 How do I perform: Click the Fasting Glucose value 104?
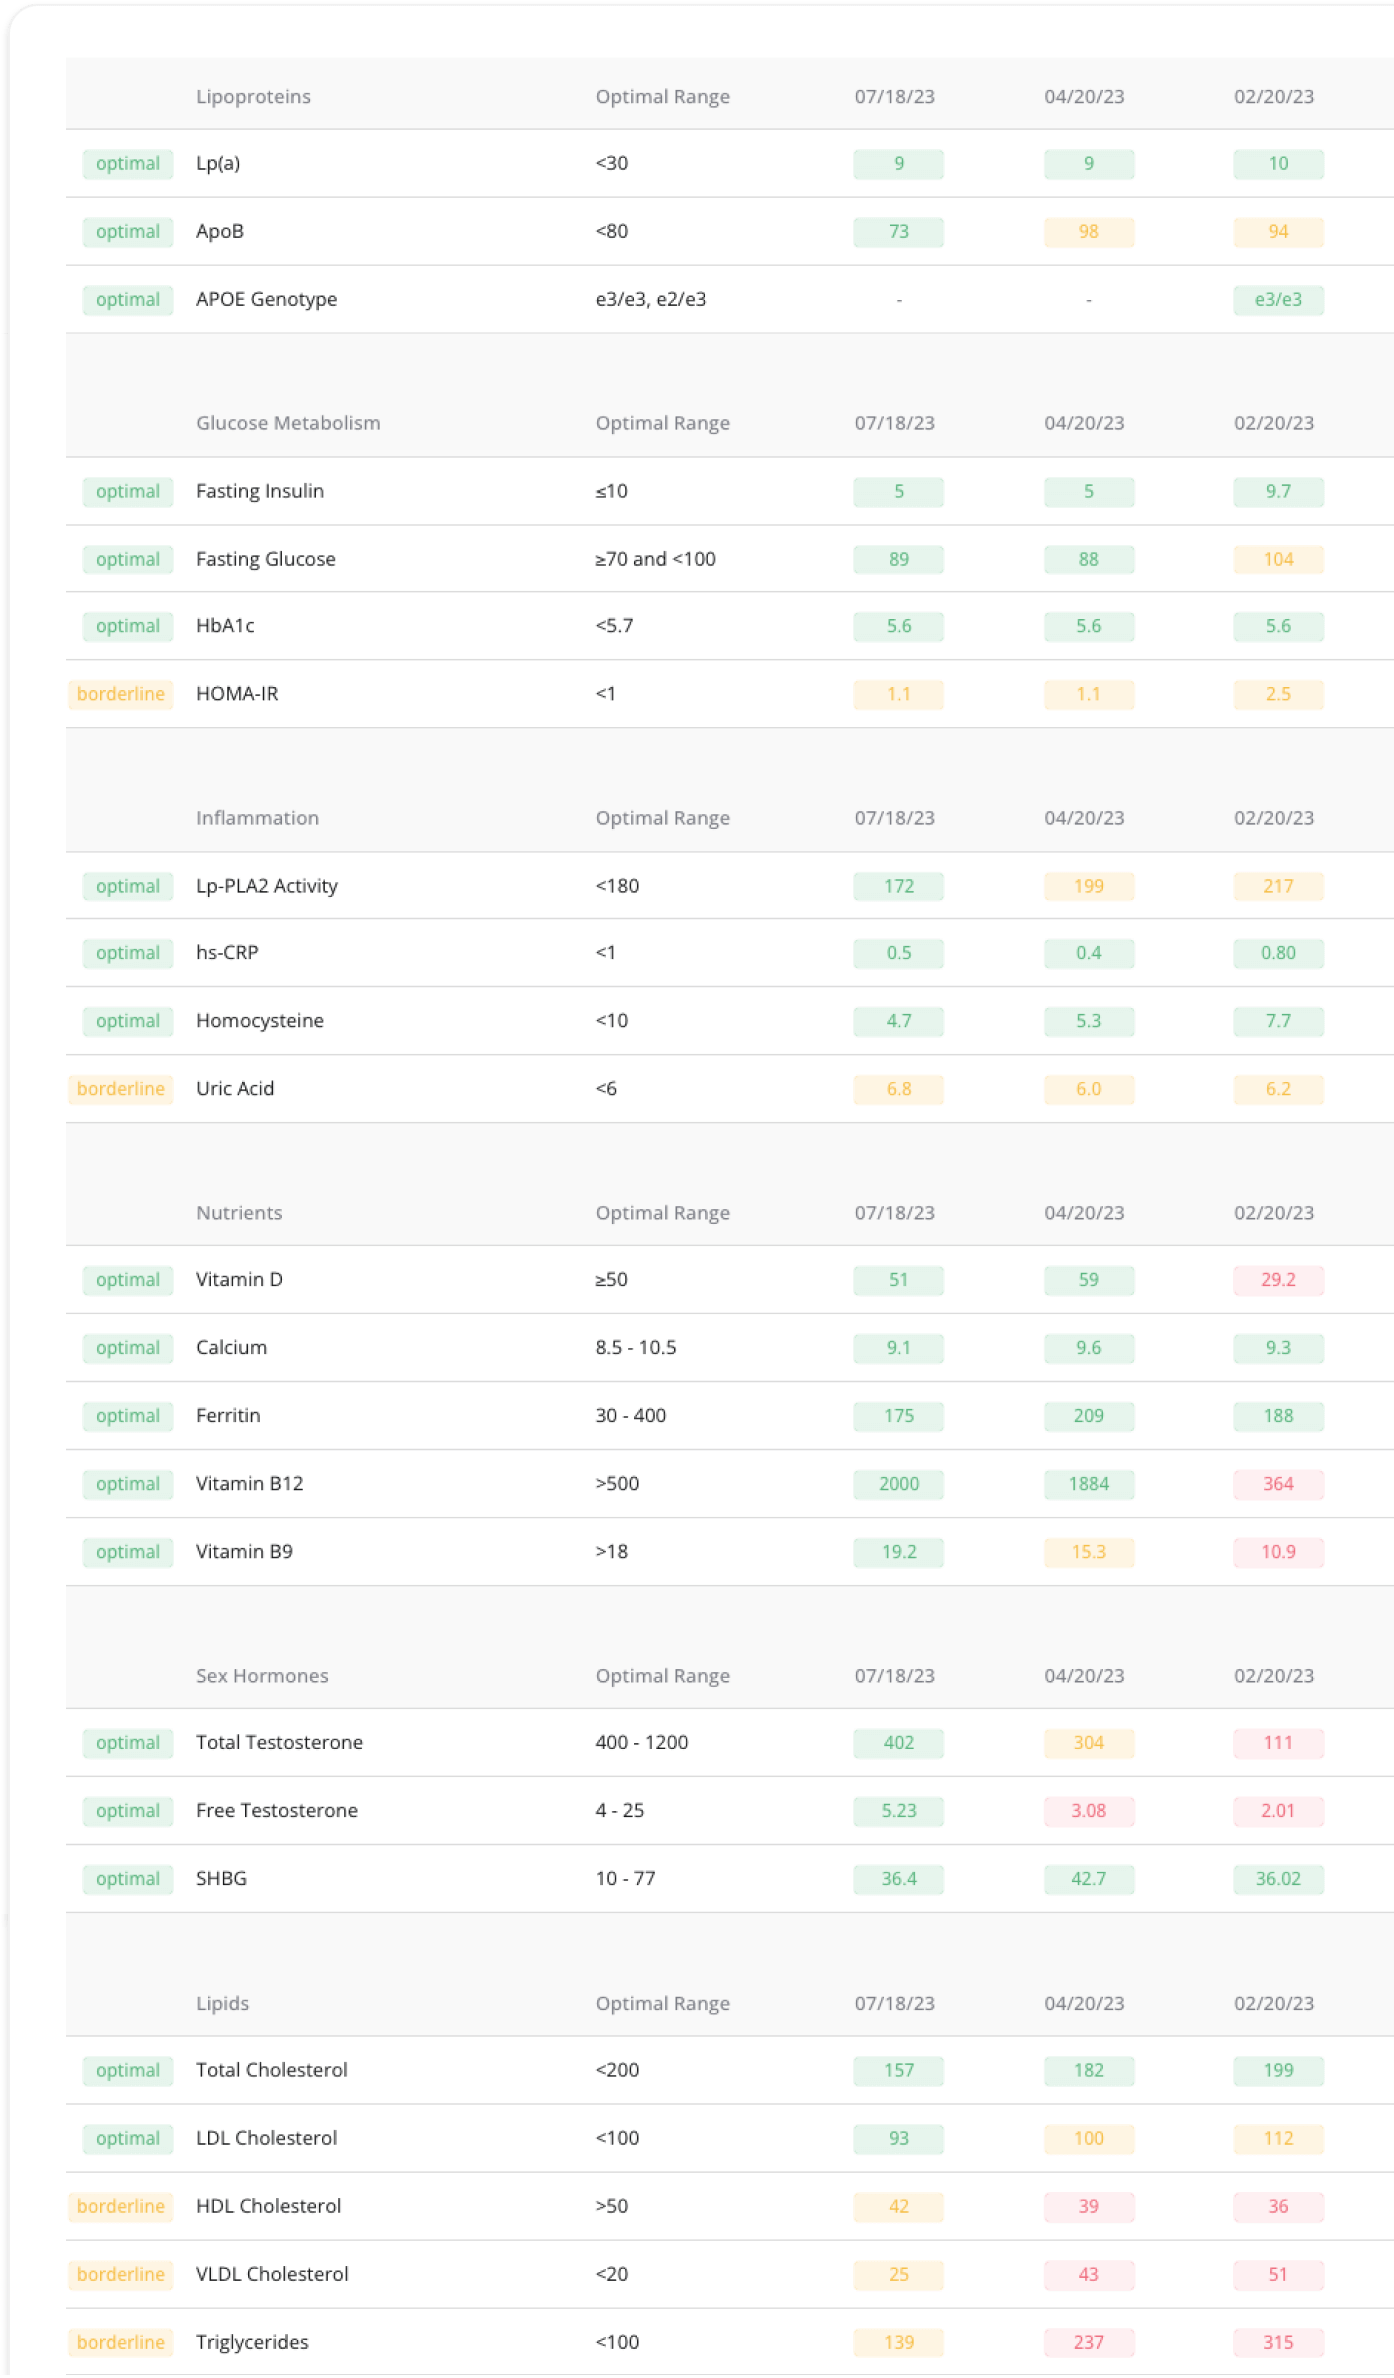(1277, 559)
